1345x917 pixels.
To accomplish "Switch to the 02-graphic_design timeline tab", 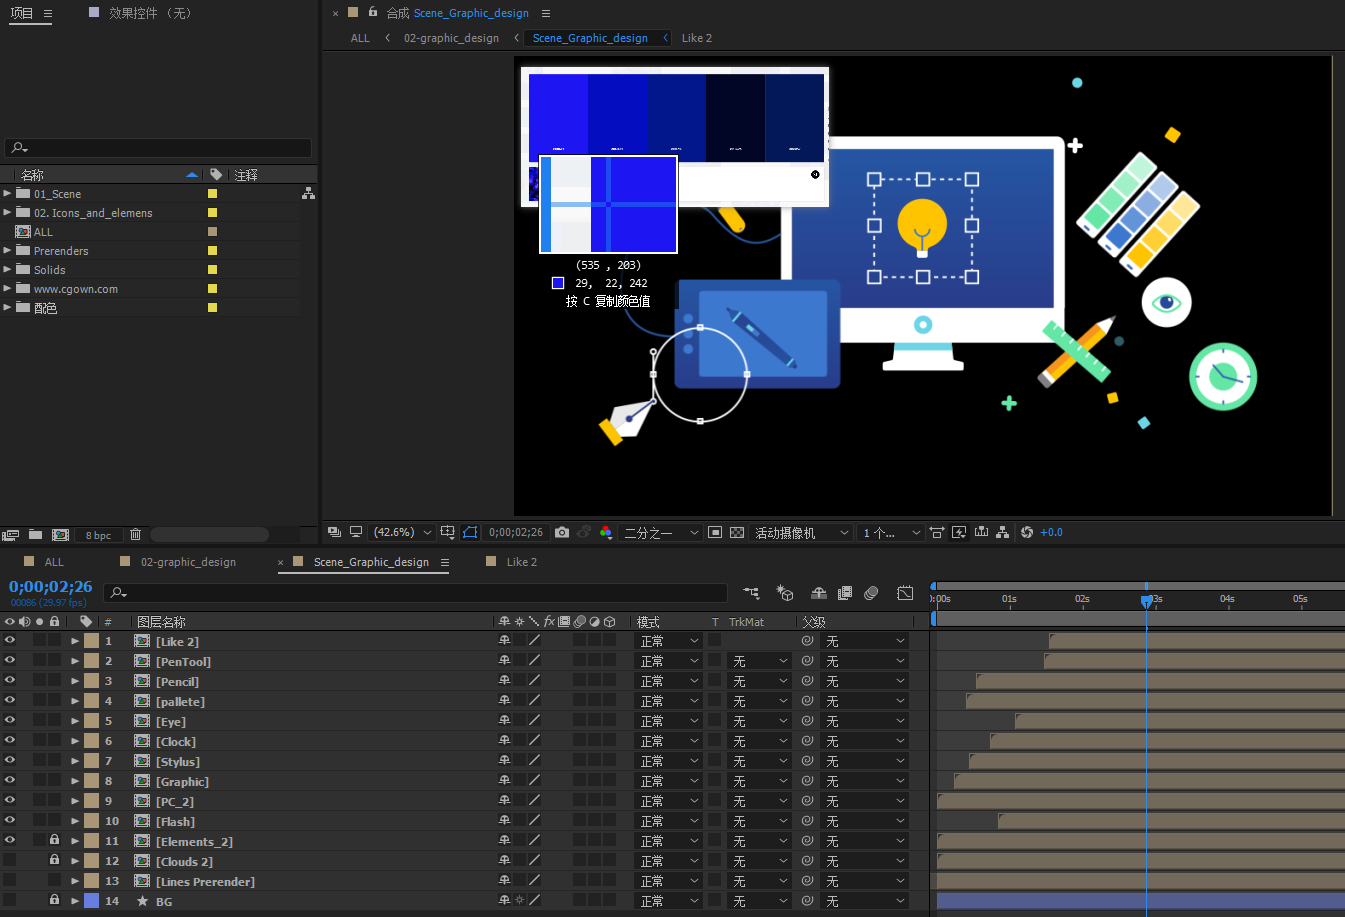I will tap(189, 562).
